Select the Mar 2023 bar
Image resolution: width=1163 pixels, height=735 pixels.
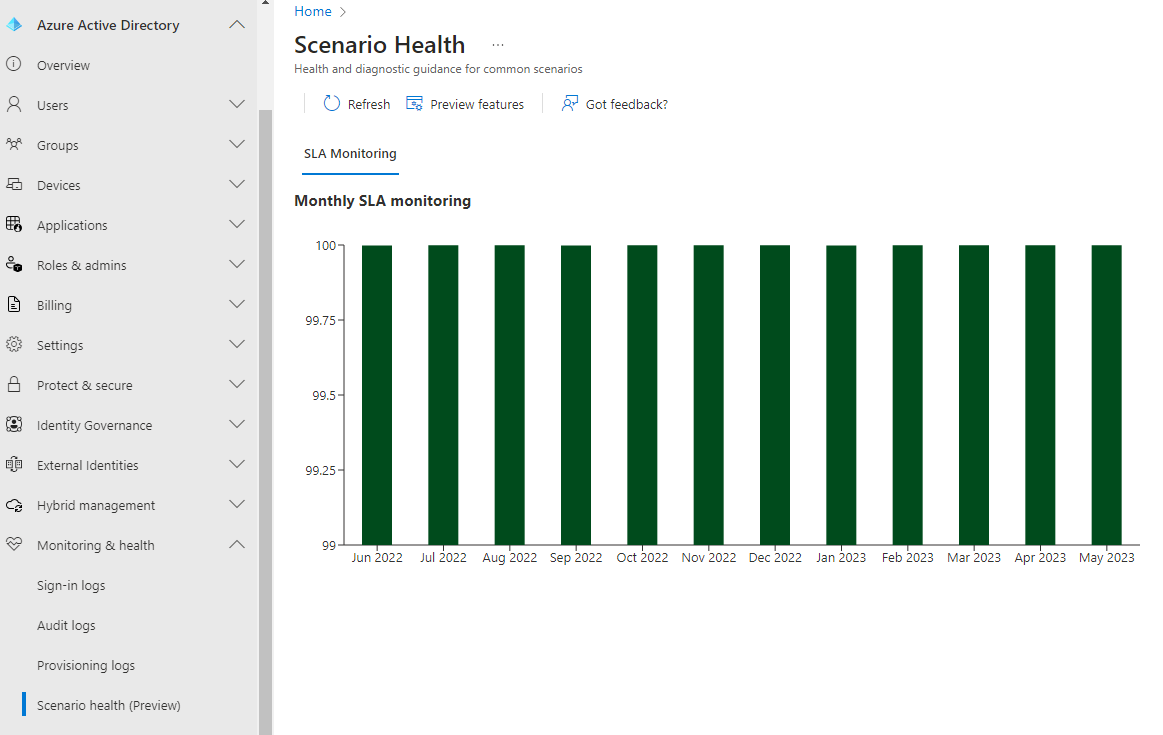point(974,395)
